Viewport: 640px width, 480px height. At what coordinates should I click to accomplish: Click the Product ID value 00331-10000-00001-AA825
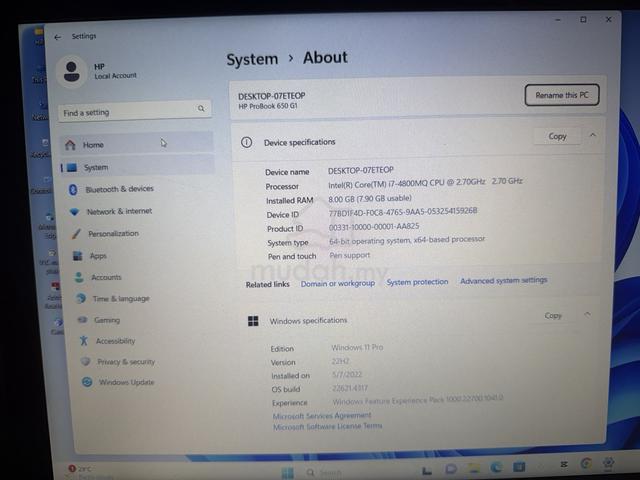tap(374, 227)
